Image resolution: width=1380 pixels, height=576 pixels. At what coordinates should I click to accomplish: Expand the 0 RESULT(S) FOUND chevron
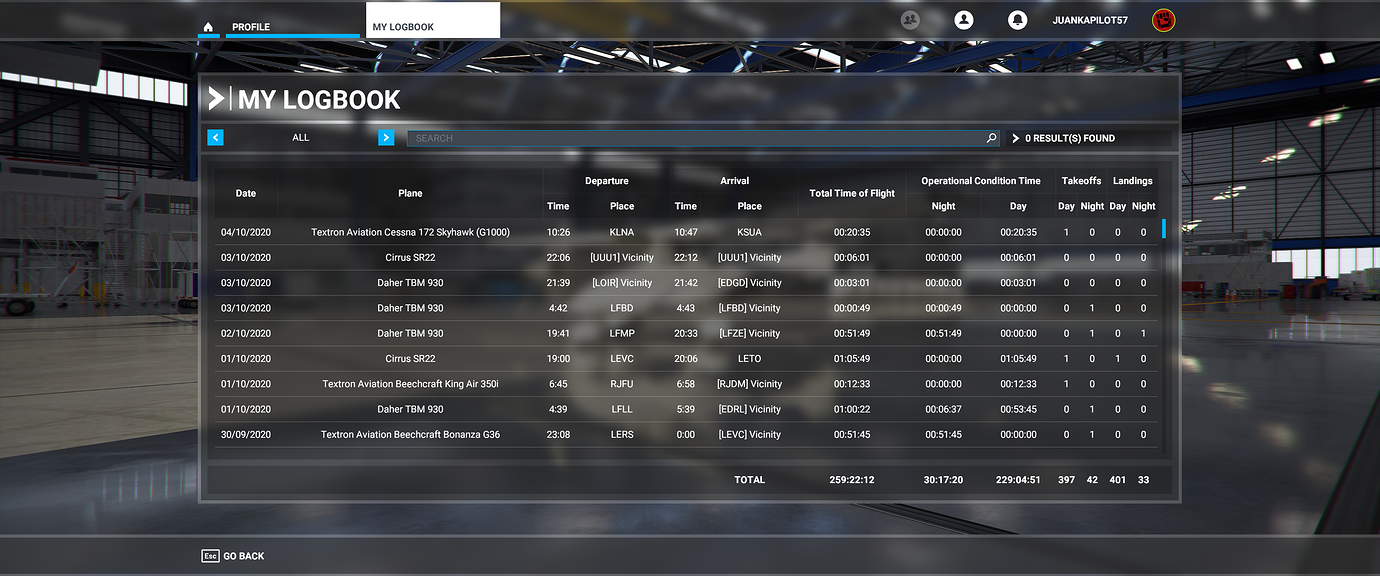pyautogui.click(x=1014, y=138)
